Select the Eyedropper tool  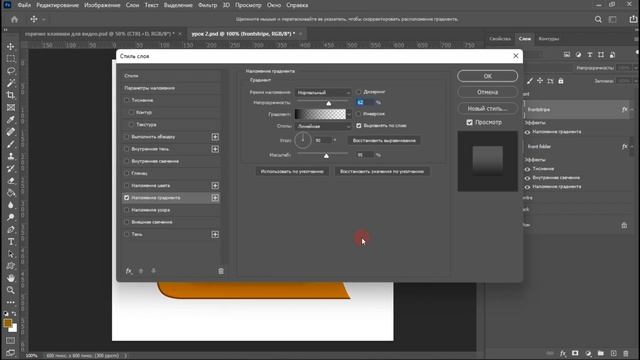[11, 120]
